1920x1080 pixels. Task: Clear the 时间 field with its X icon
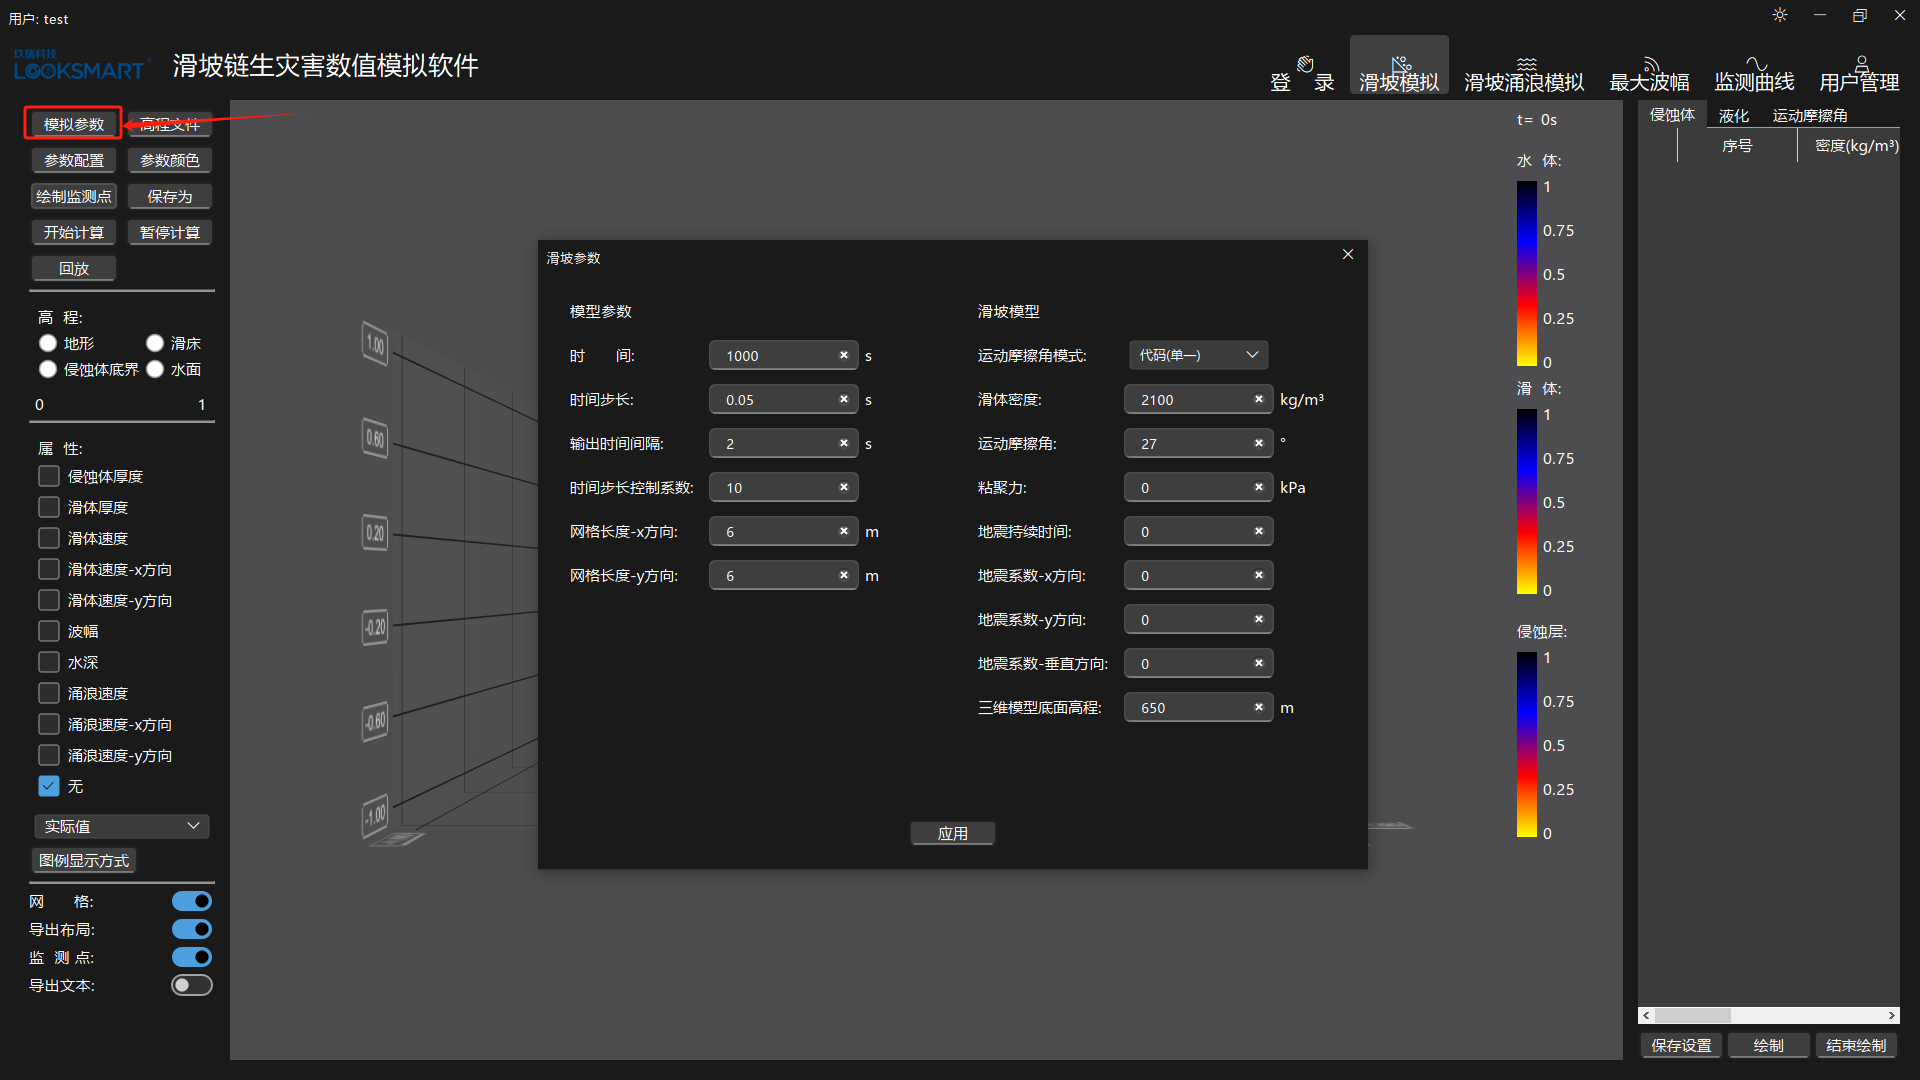coord(843,355)
